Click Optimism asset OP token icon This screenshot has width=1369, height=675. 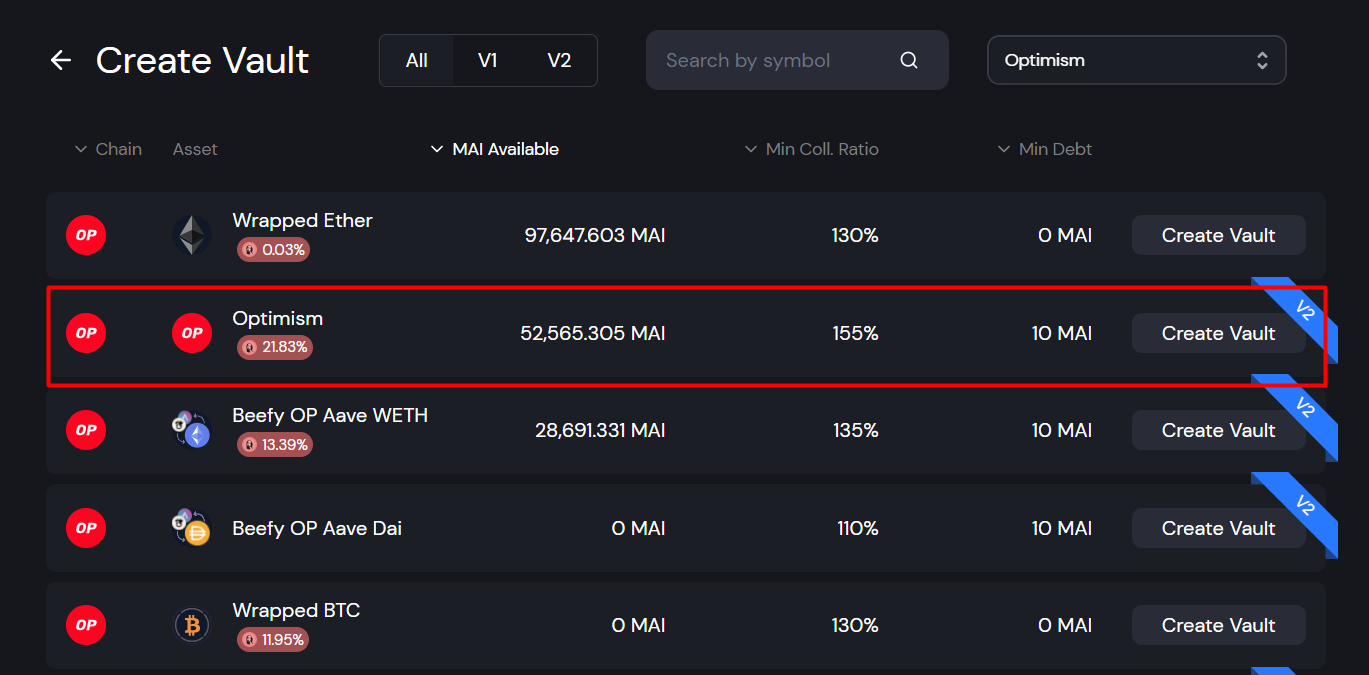192,333
